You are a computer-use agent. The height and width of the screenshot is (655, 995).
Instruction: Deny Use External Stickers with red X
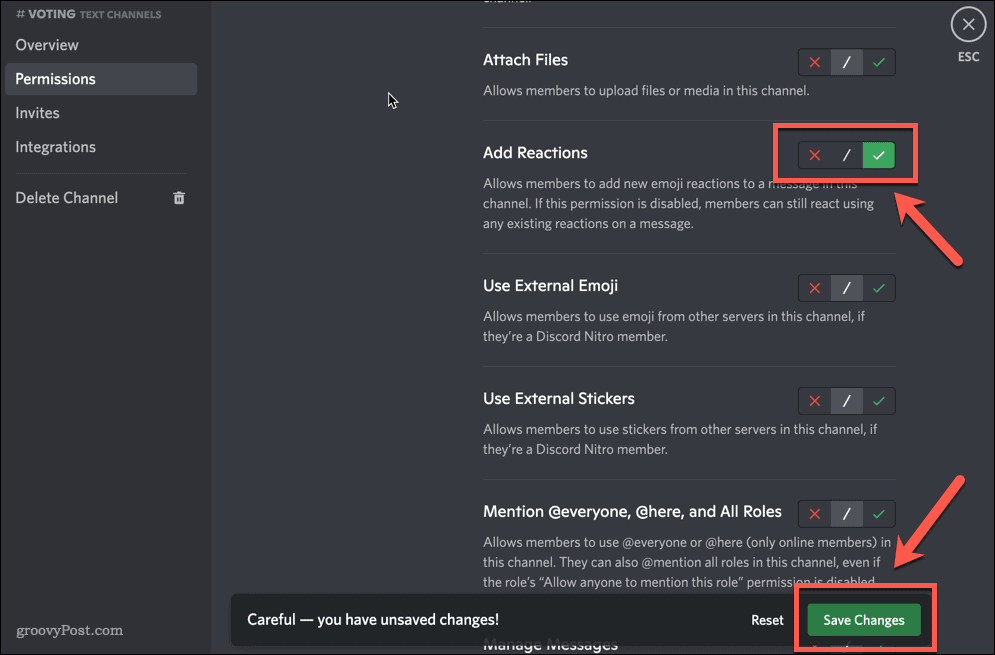click(814, 401)
